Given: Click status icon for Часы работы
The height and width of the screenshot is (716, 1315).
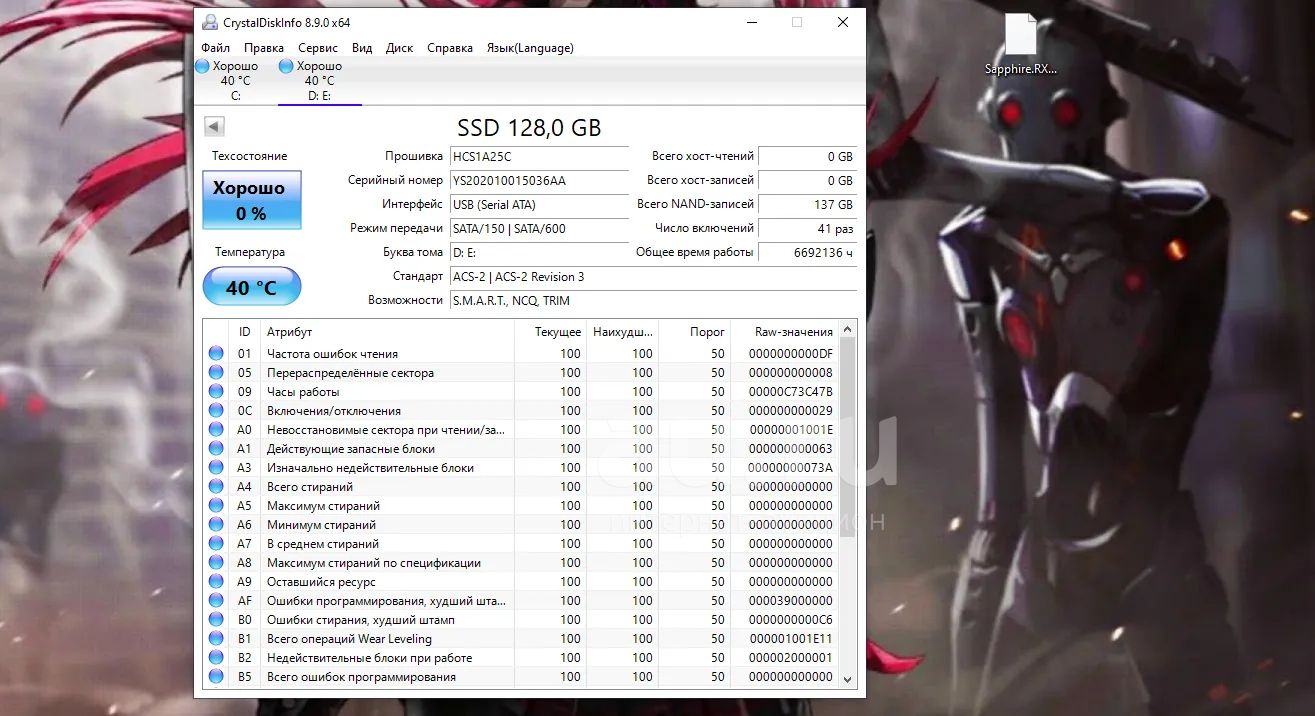Looking at the screenshot, I should (216, 391).
